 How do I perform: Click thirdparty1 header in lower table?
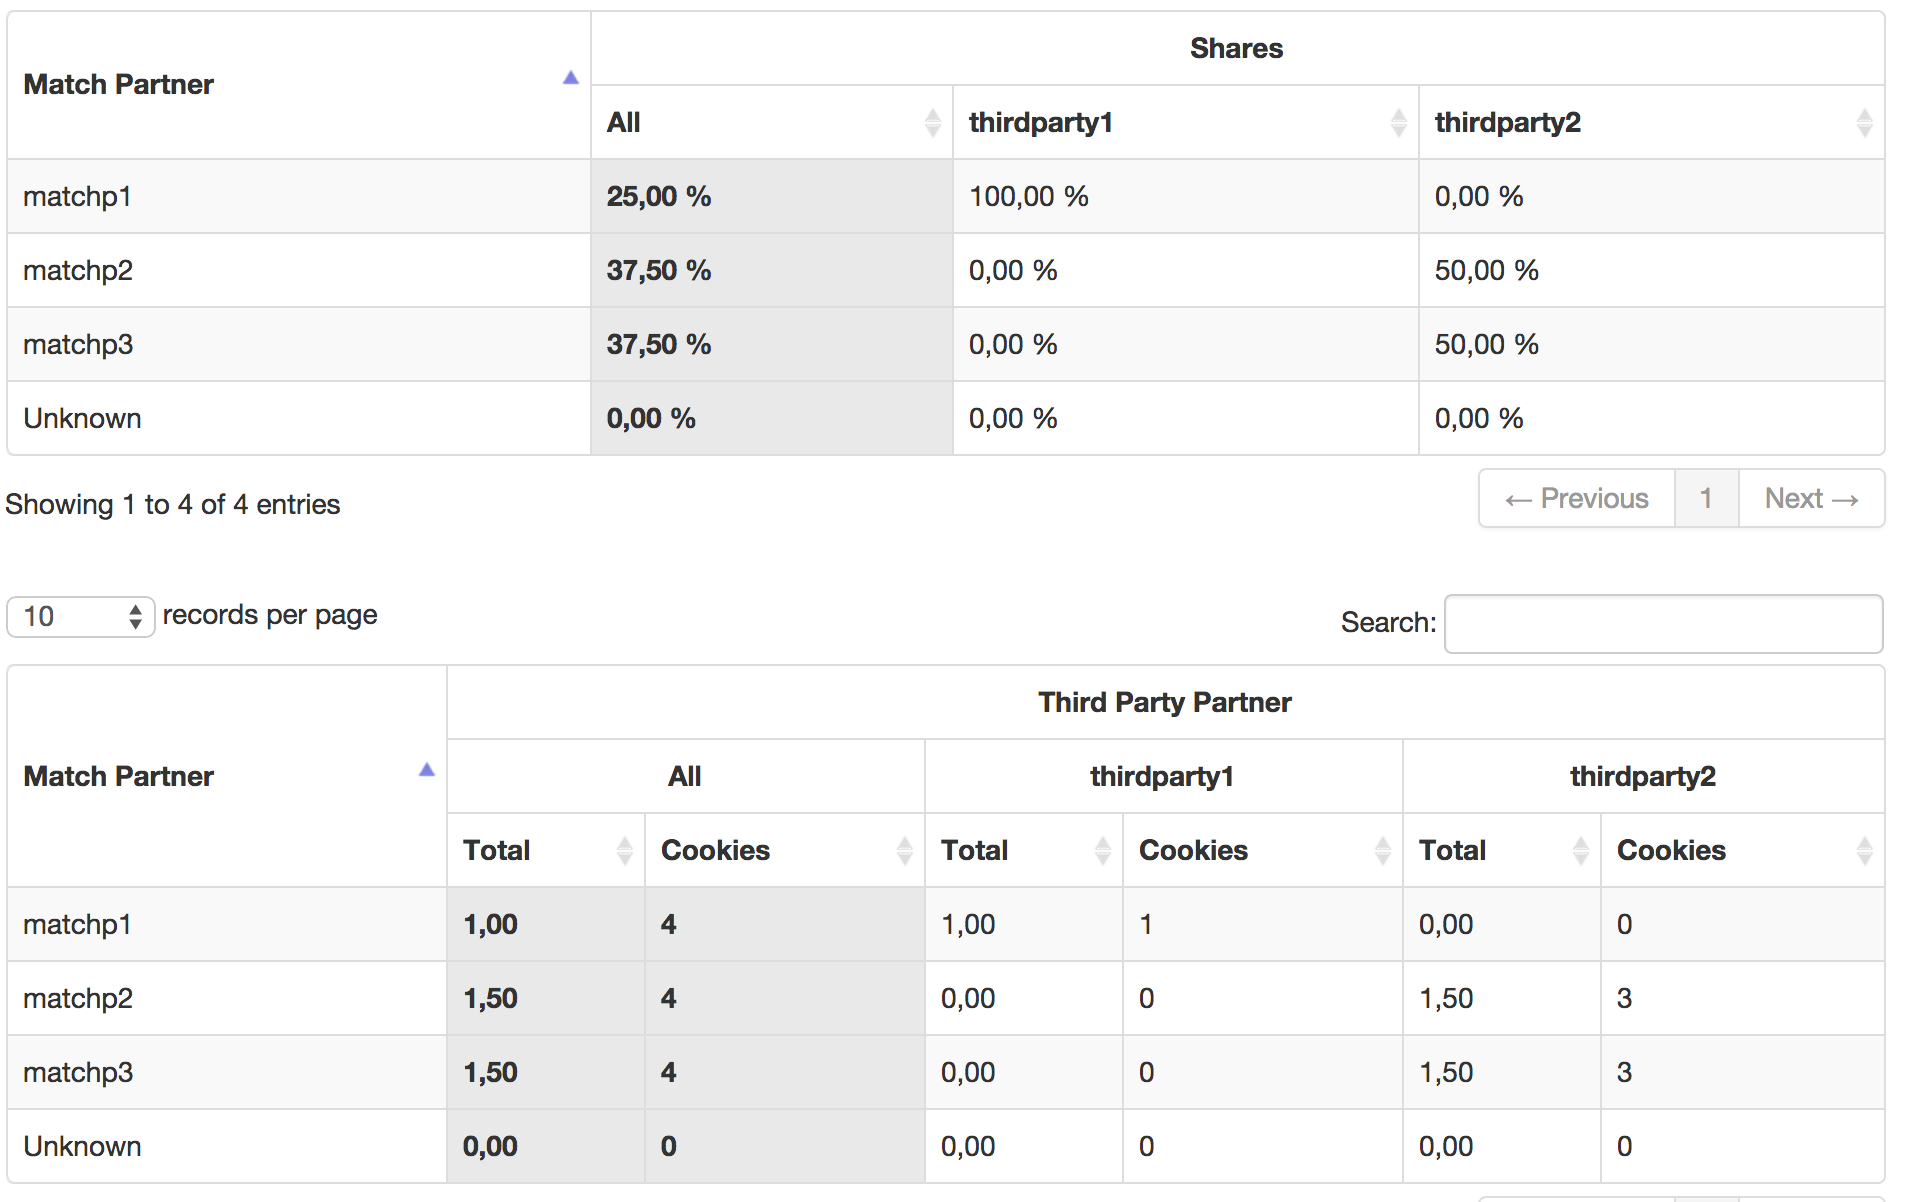click(x=1162, y=776)
